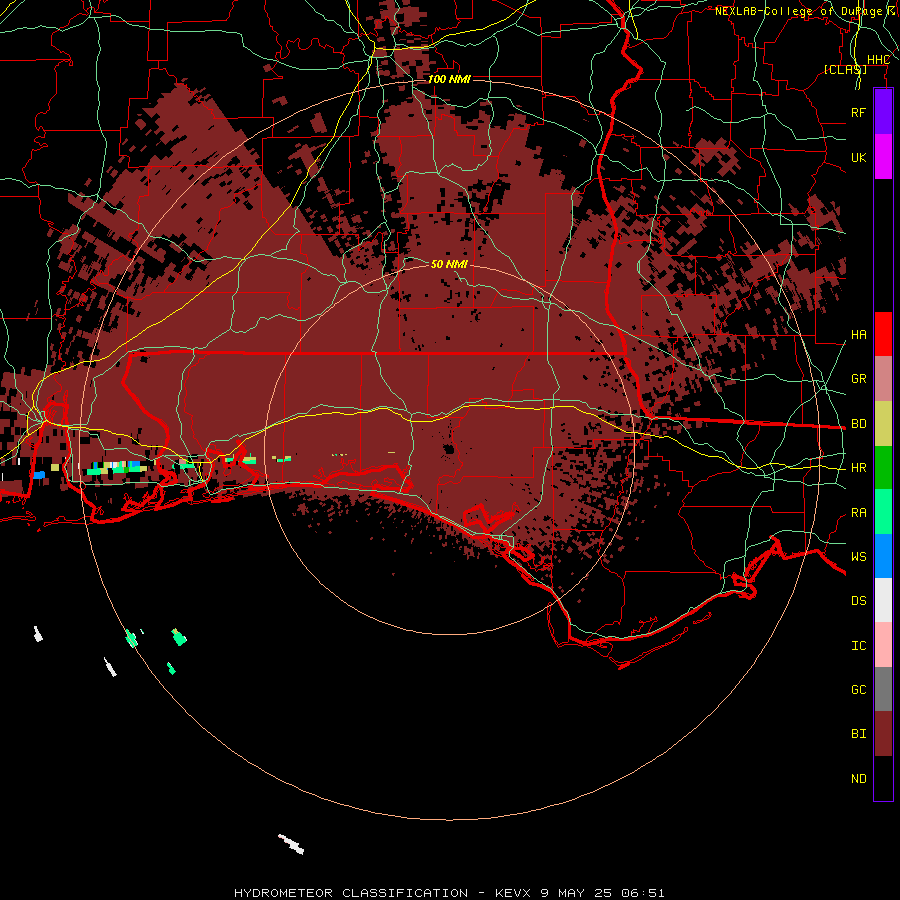Click the WS legend label
Viewport: 900px width, 900px height.
tap(859, 557)
